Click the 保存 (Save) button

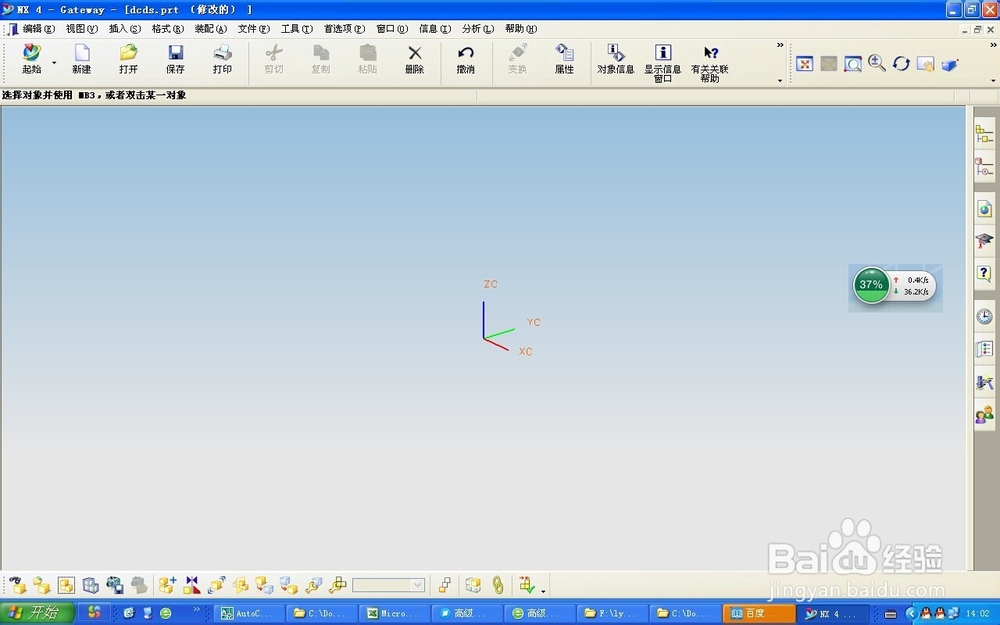175,59
